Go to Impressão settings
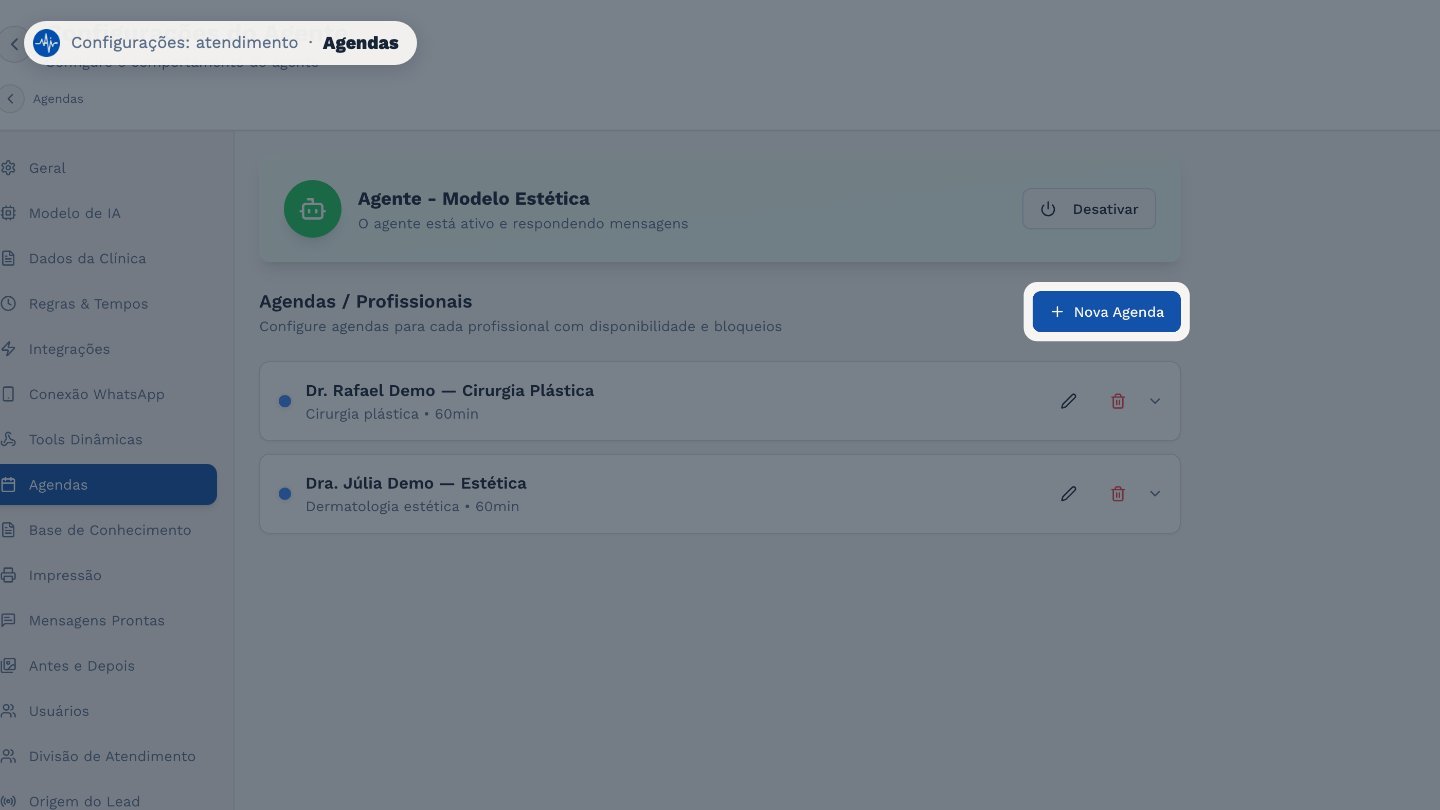The height and width of the screenshot is (810, 1440). coord(108,575)
